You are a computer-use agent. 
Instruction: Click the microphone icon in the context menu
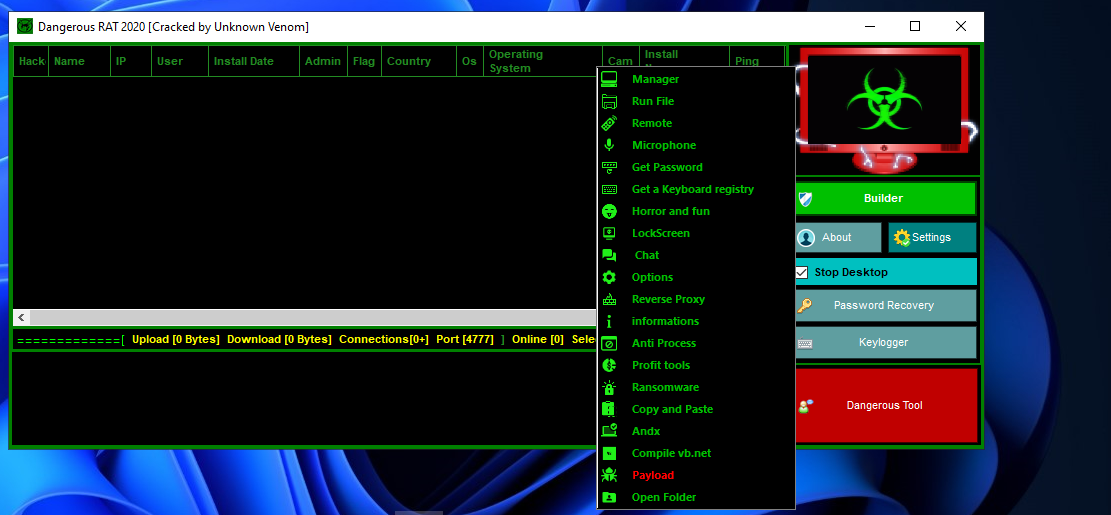click(x=609, y=145)
